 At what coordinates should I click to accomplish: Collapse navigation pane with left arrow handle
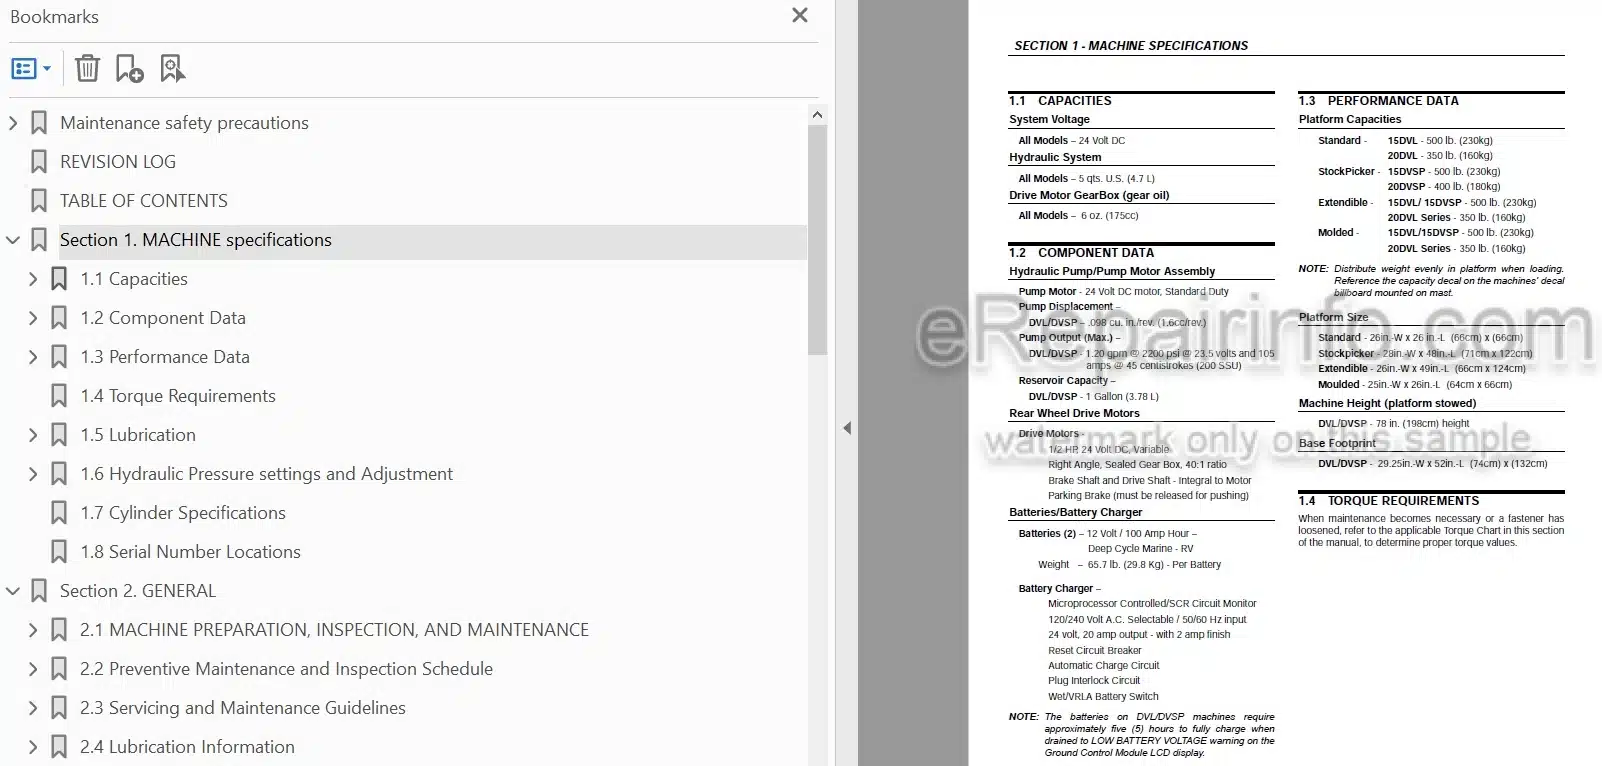[x=847, y=428]
